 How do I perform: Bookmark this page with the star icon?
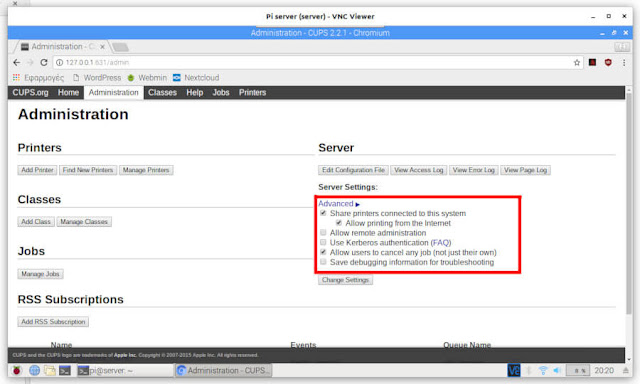[577, 62]
